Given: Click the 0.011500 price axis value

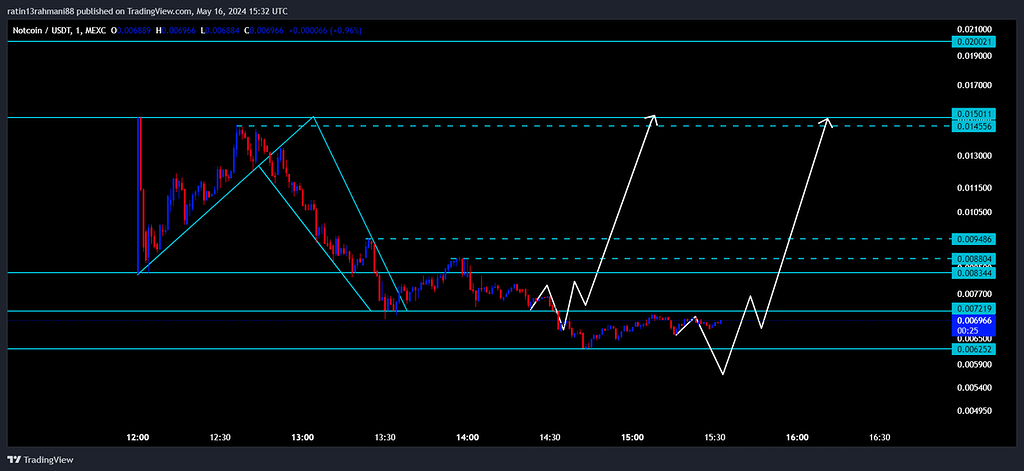Looking at the screenshot, I should [x=974, y=188].
